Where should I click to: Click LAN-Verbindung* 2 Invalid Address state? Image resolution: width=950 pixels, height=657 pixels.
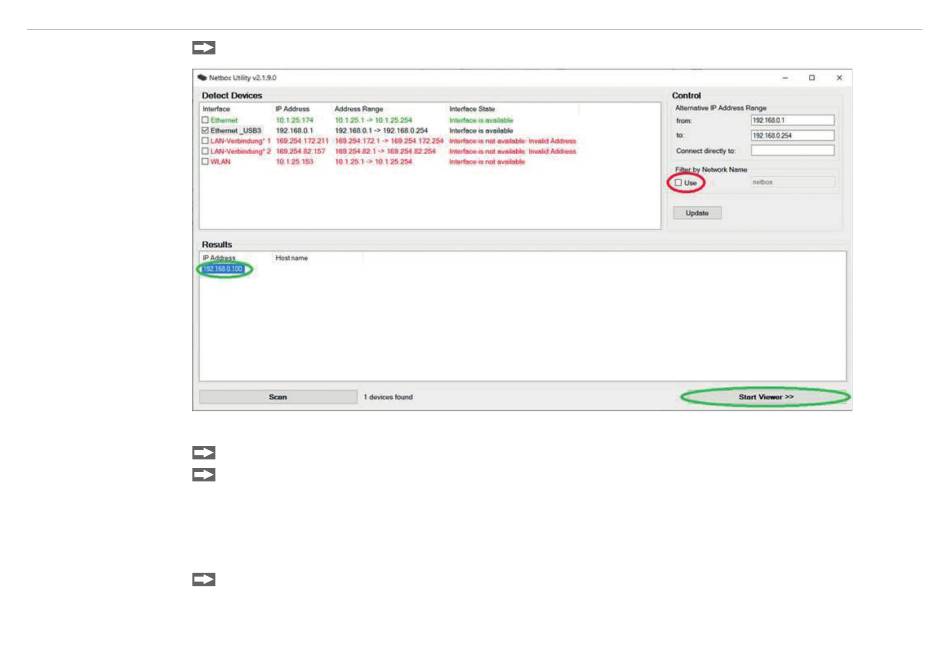point(513,151)
